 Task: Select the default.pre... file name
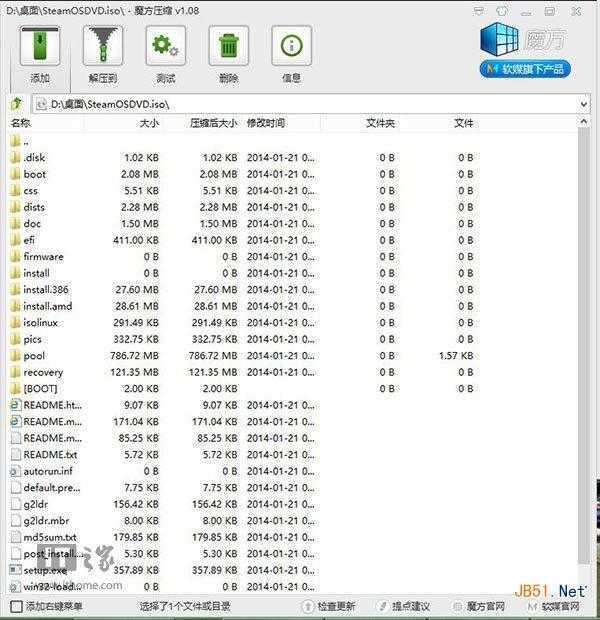(52, 488)
